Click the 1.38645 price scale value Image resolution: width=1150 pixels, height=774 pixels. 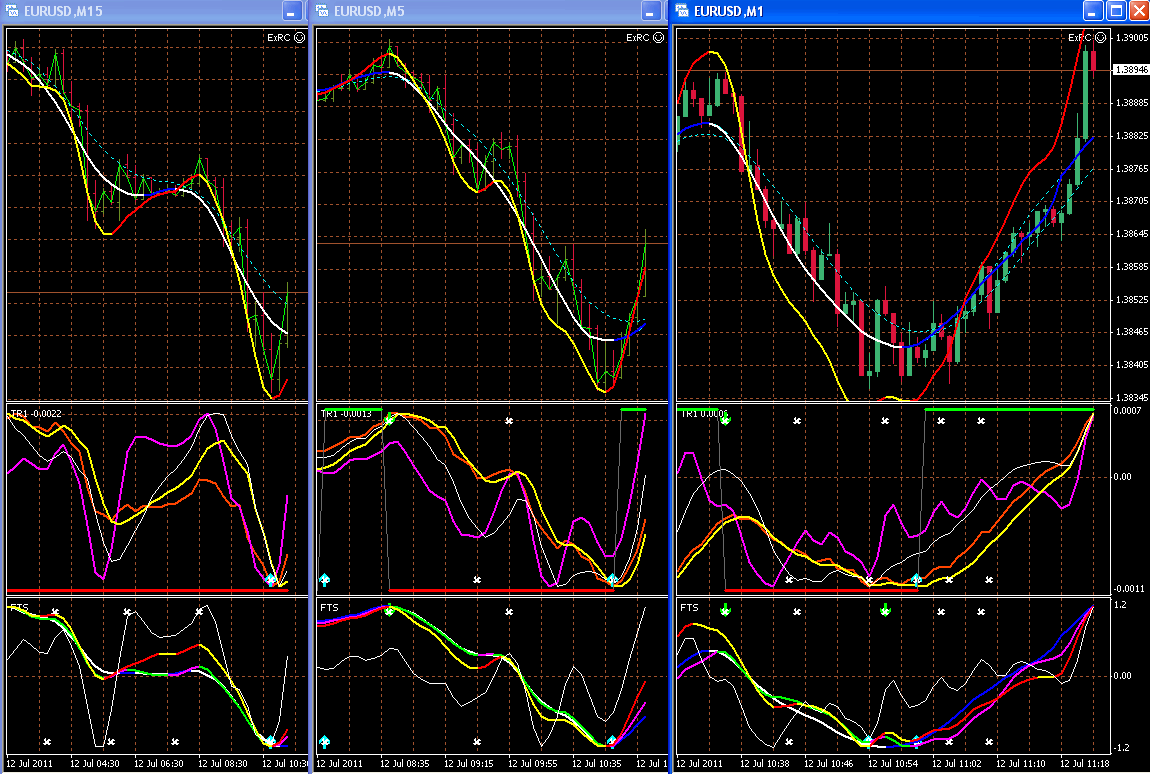pos(1132,233)
